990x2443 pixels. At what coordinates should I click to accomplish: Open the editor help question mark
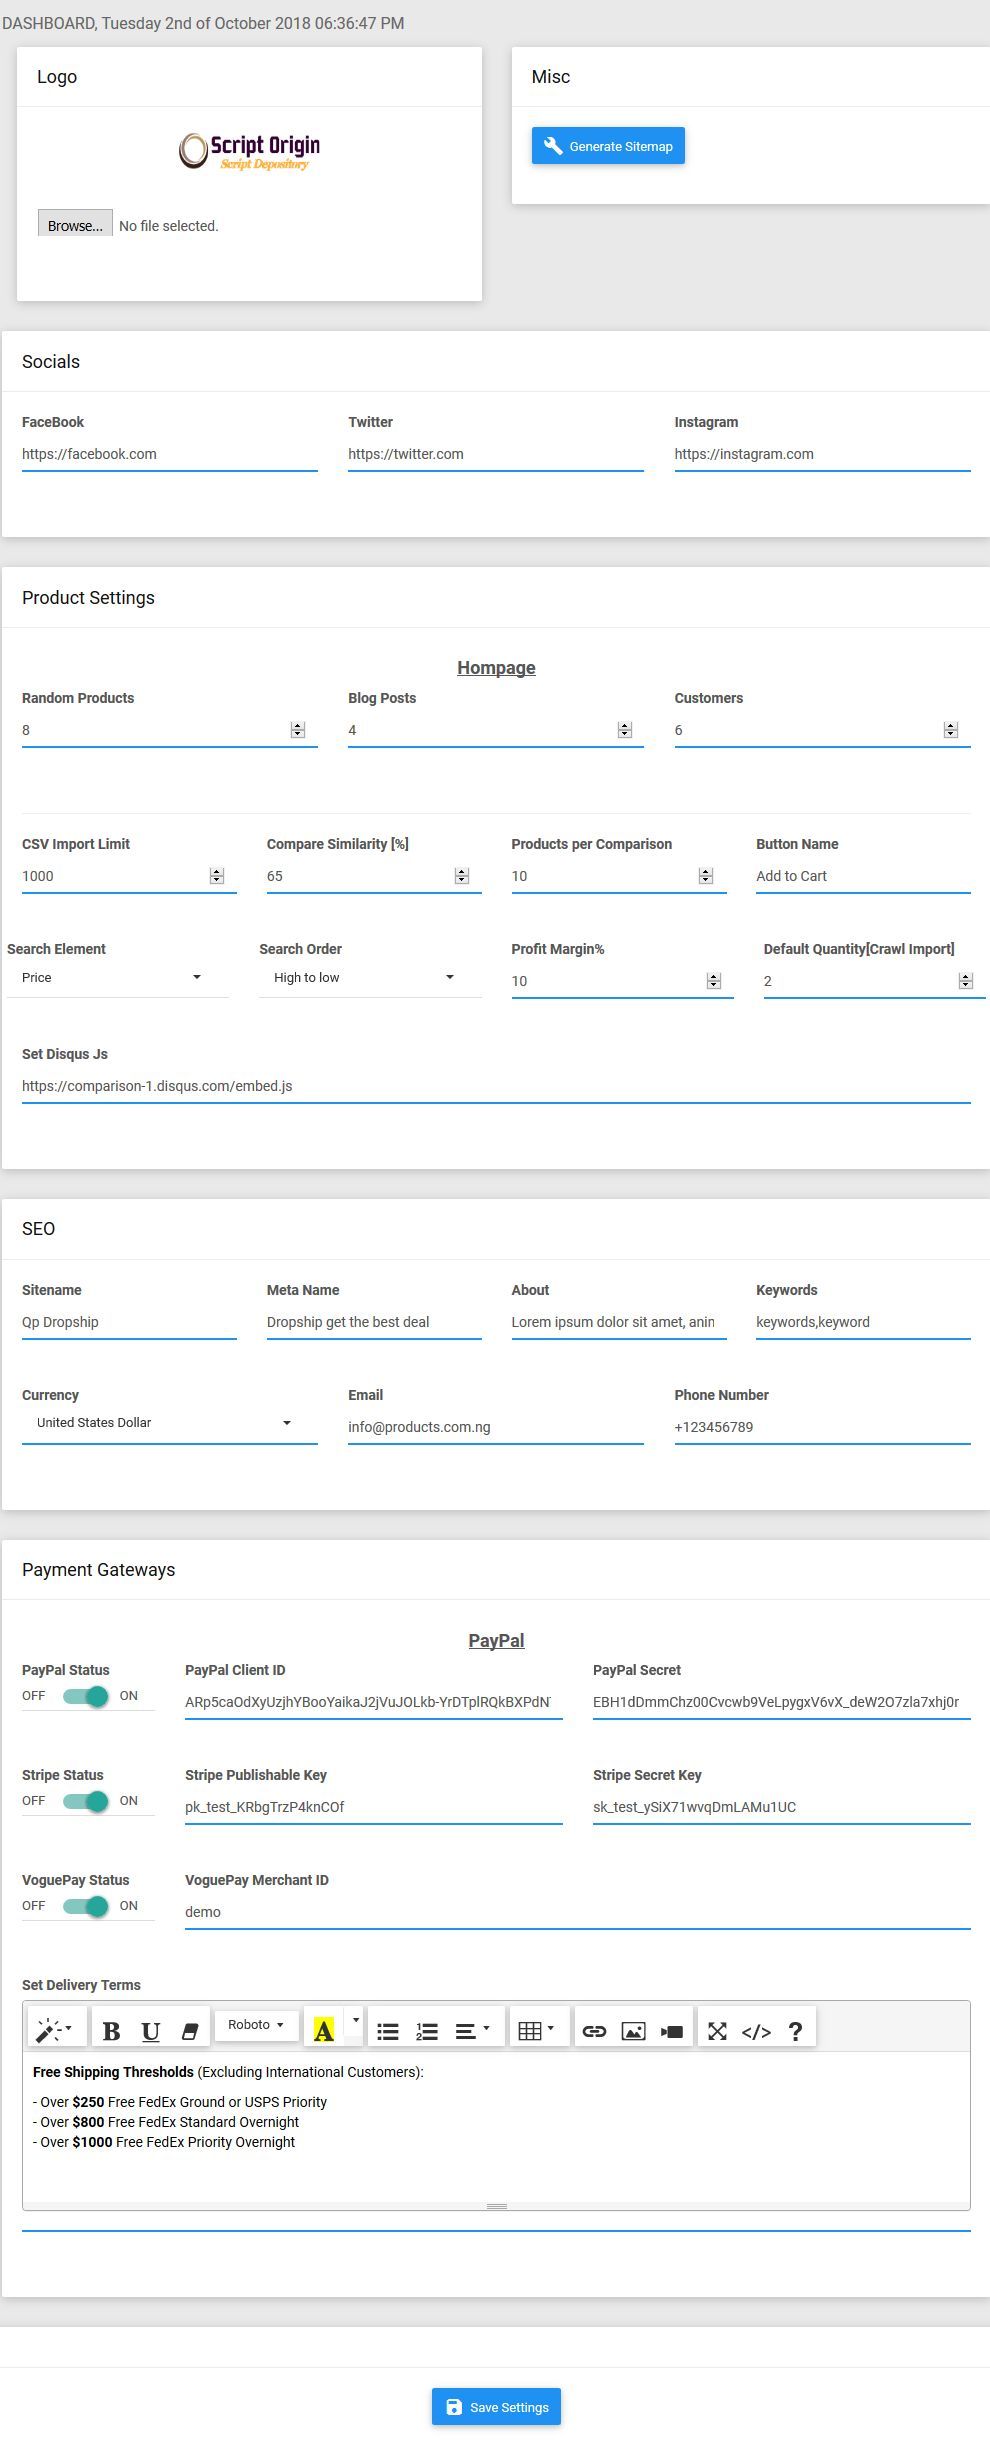(795, 2031)
